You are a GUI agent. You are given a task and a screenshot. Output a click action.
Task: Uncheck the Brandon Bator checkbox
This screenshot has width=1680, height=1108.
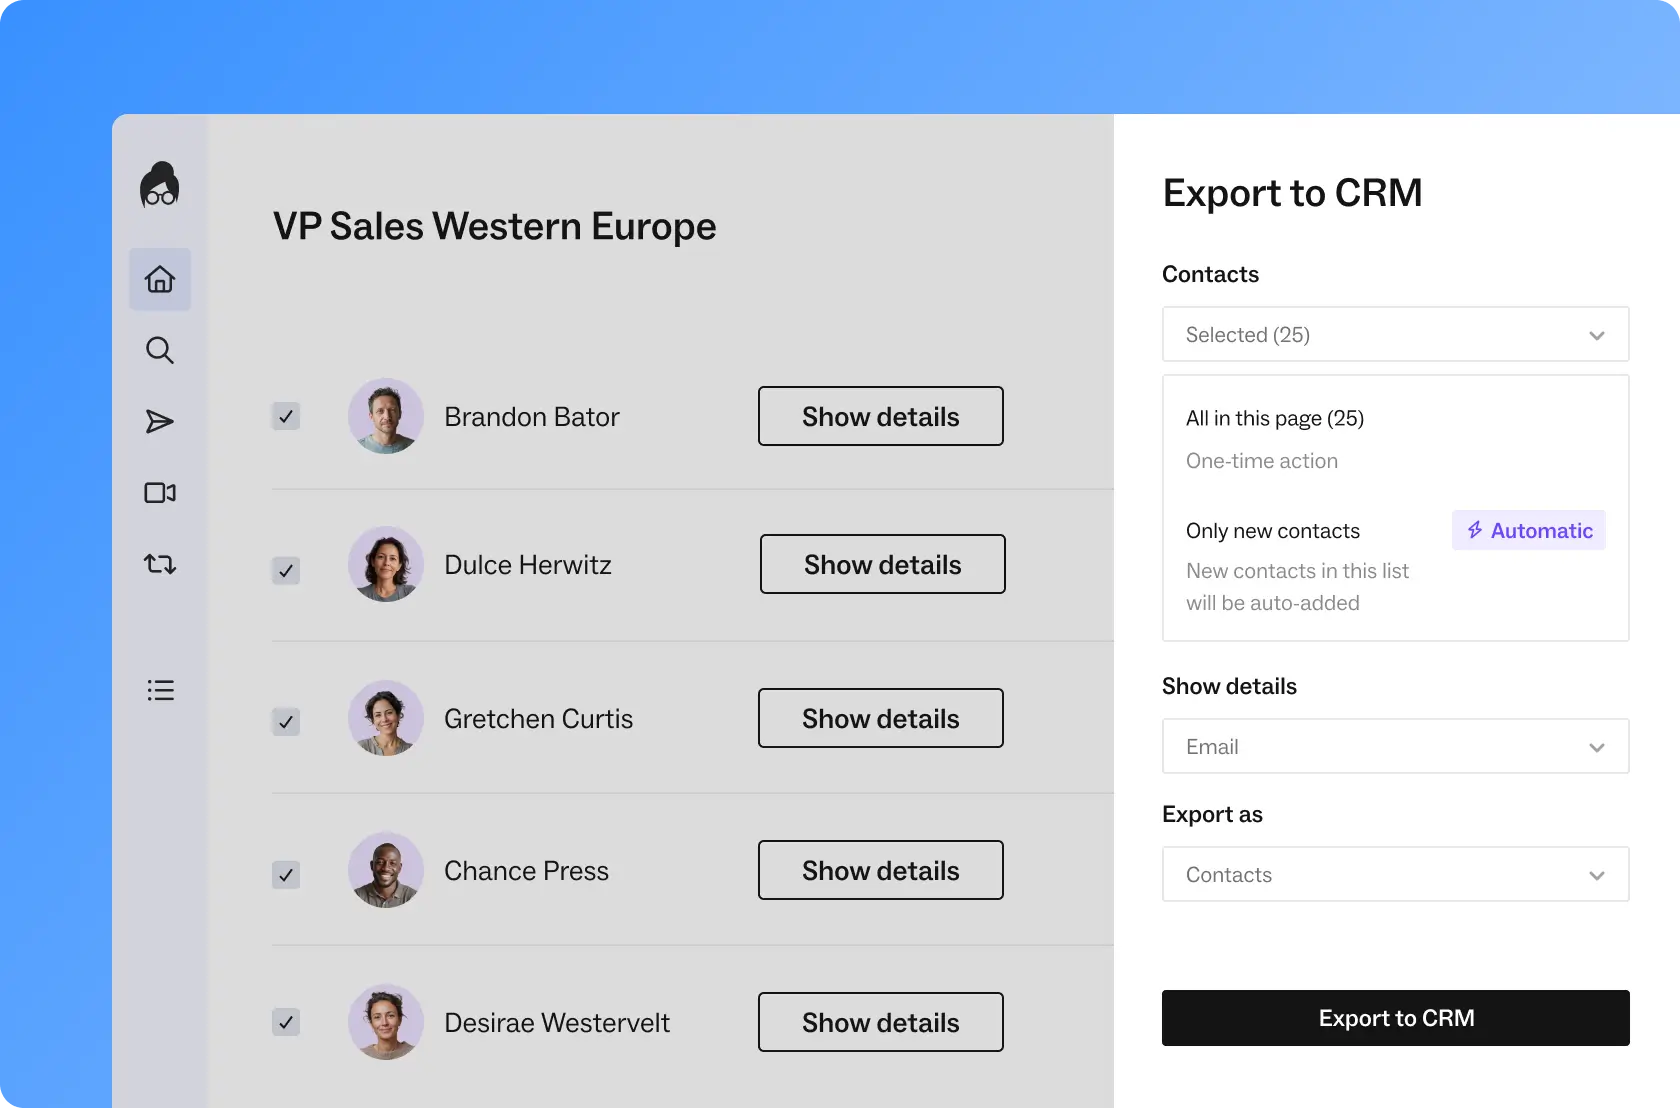tap(286, 416)
